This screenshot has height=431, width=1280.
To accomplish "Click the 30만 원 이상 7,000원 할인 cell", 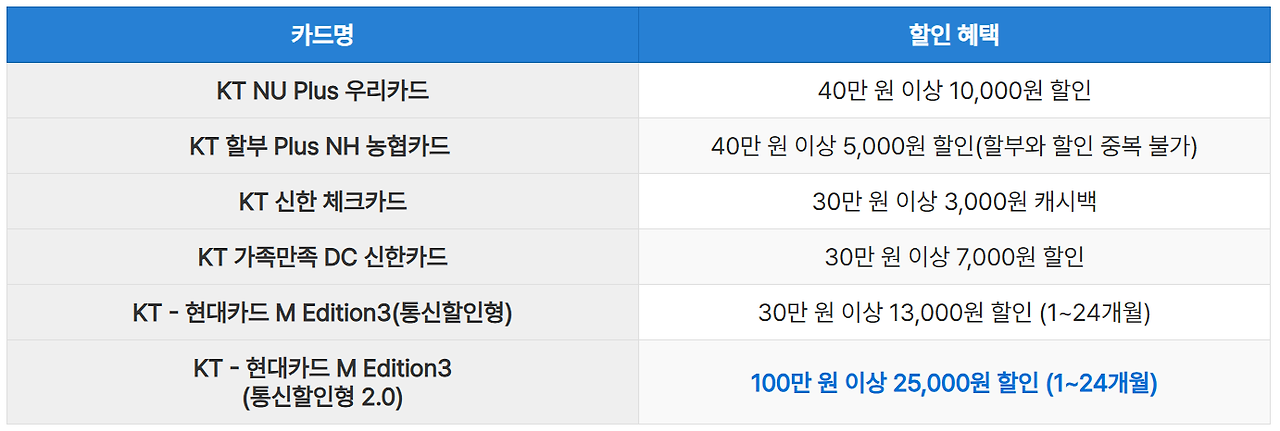I will (x=954, y=257).
